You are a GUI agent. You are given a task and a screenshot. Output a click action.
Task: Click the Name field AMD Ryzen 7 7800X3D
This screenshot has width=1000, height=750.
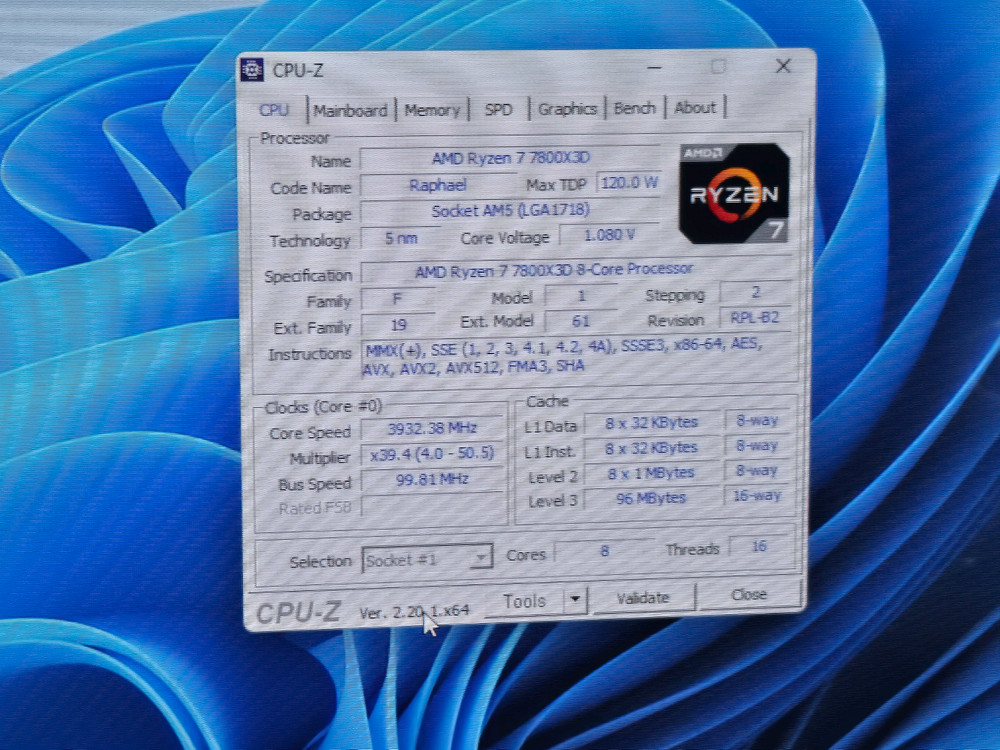pos(510,158)
